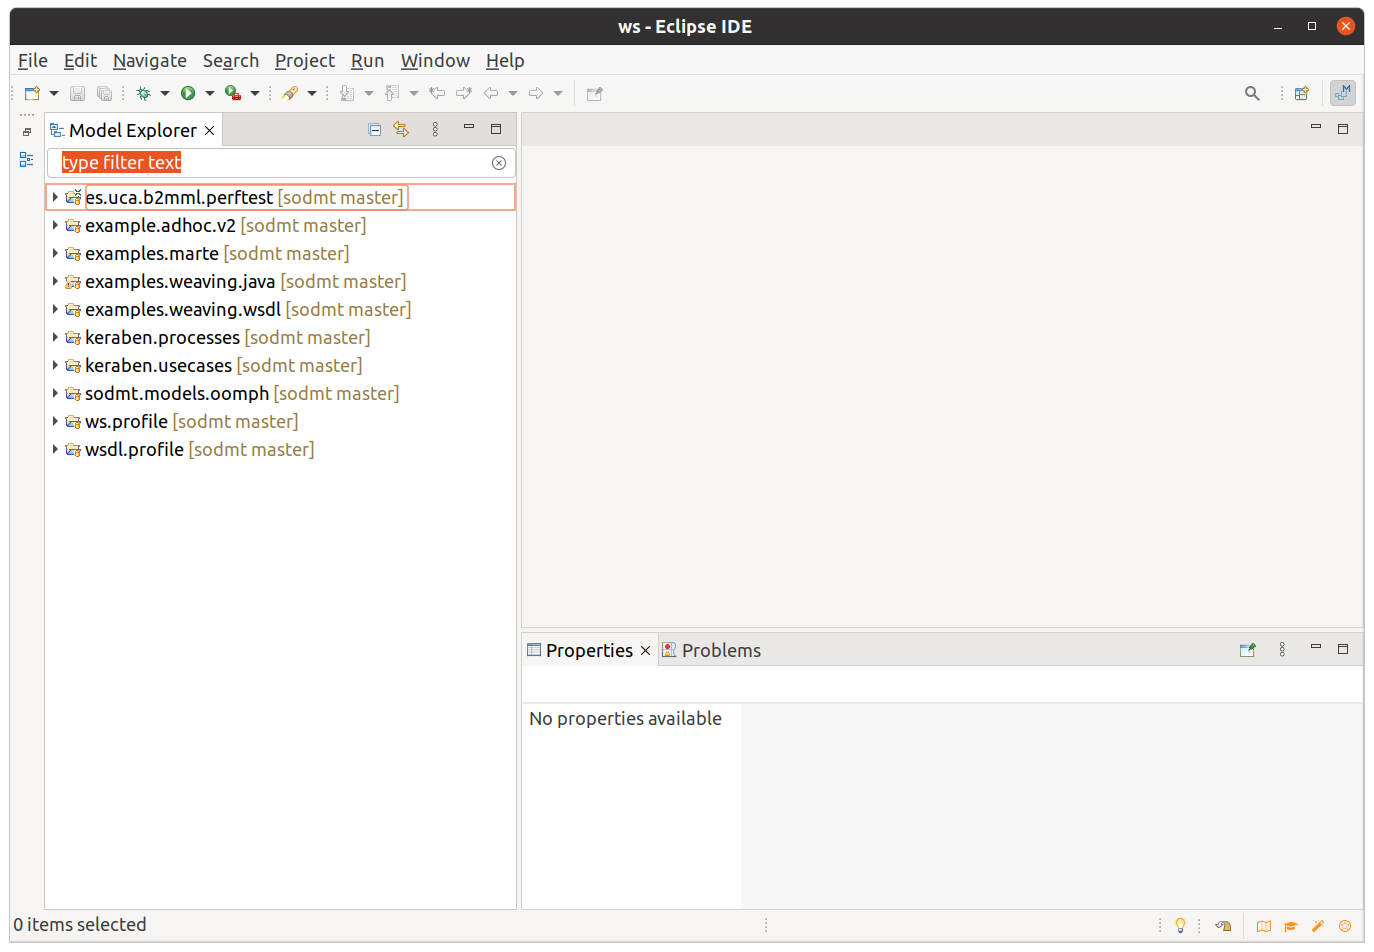Expand the wsdl.profile project
This screenshot has width=1374, height=952.
pos(55,449)
